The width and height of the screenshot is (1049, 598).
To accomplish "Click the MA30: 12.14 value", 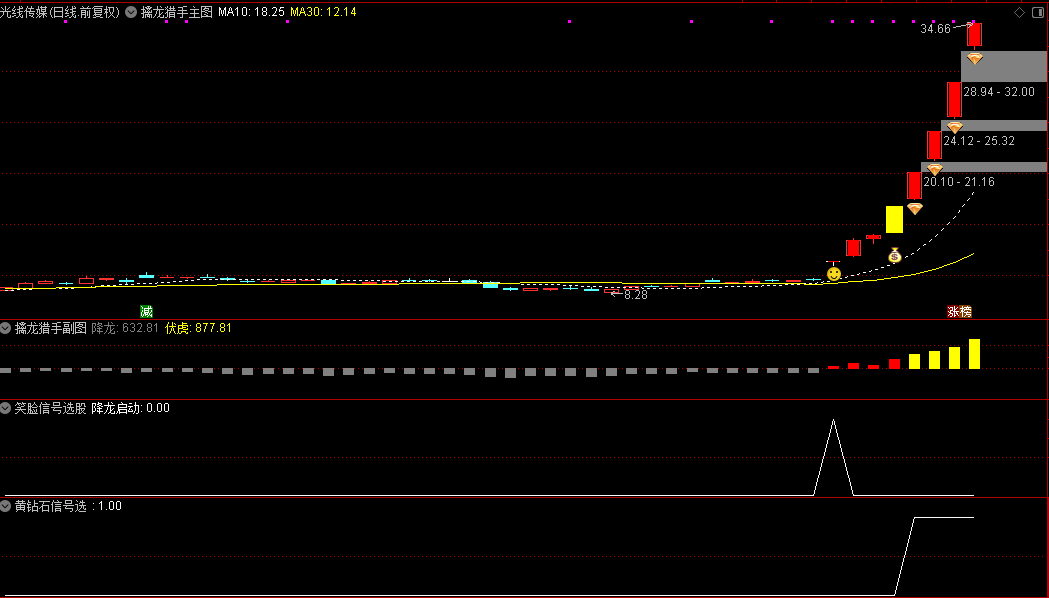I will coord(323,12).
